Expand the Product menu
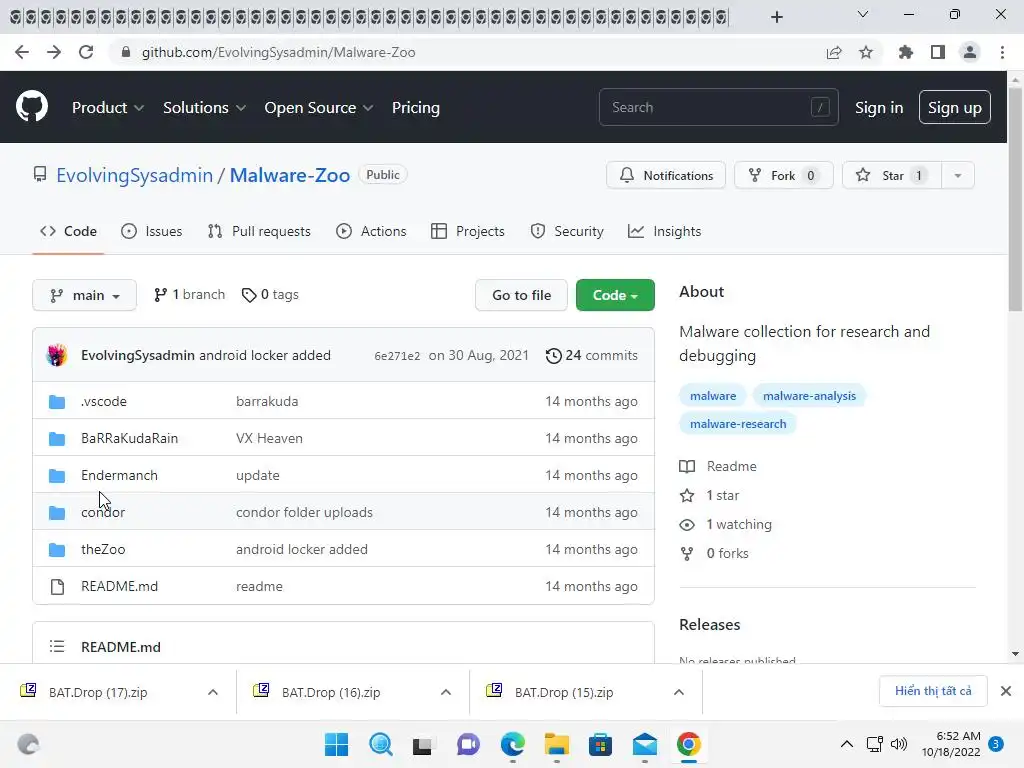Screen dimensions: 1024x768 tap(108, 107)
